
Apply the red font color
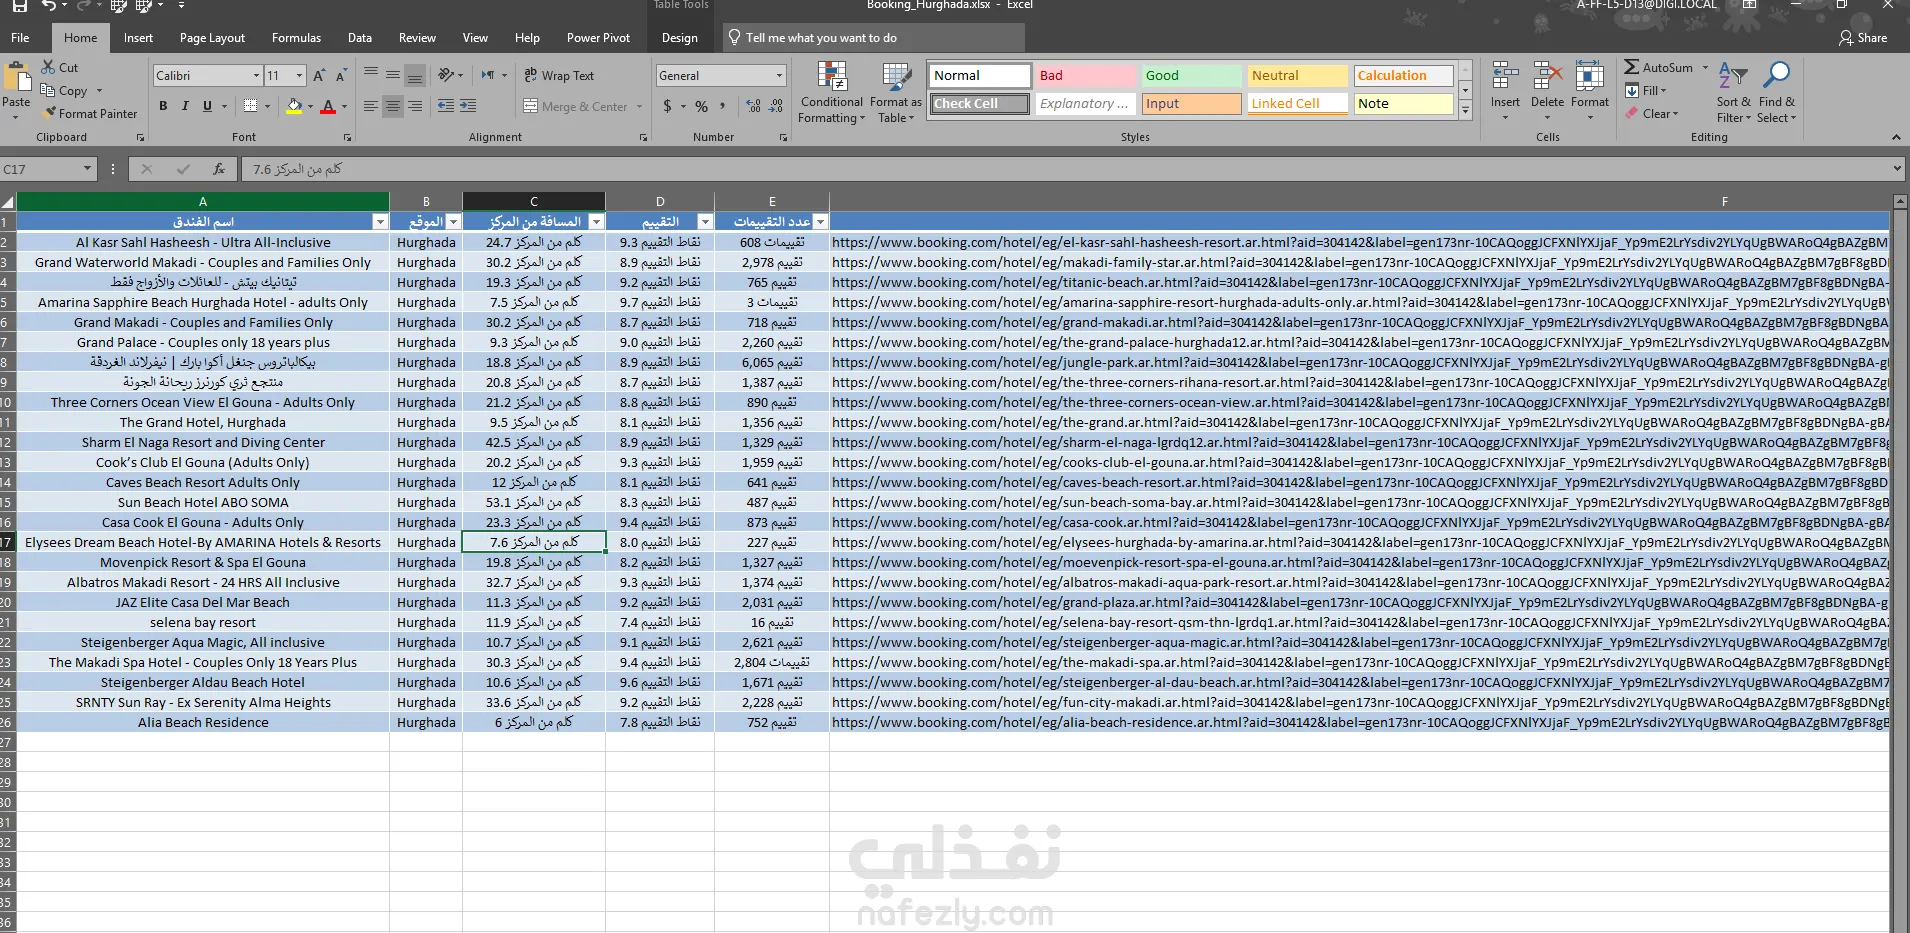328,106
